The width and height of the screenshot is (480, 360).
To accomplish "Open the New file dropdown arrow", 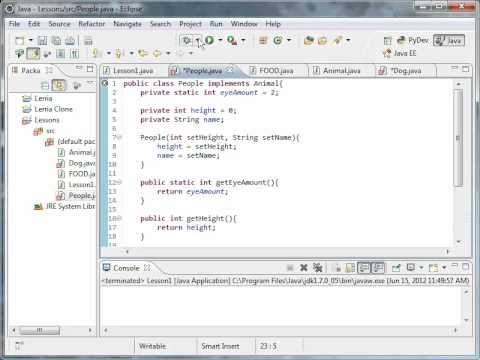I will click(x=31, y=41).
